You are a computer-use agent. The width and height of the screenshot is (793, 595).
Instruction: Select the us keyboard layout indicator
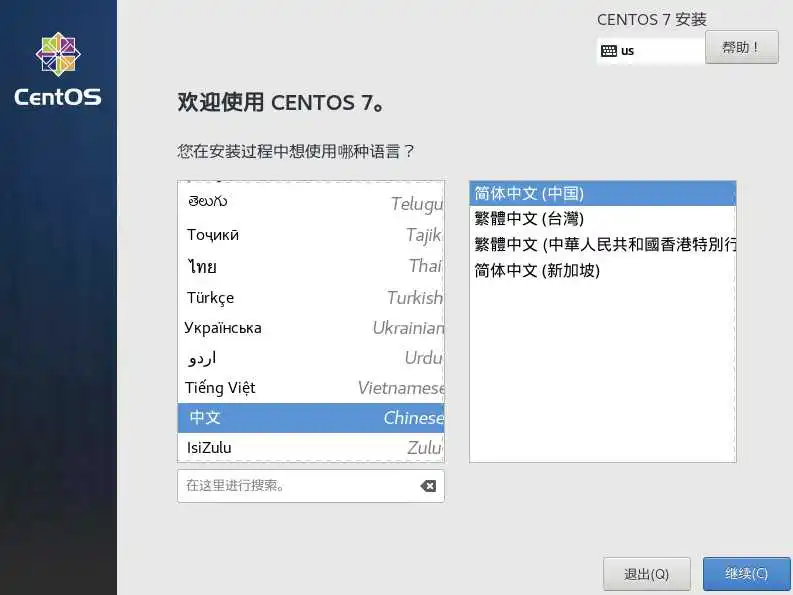click(650, 51)
